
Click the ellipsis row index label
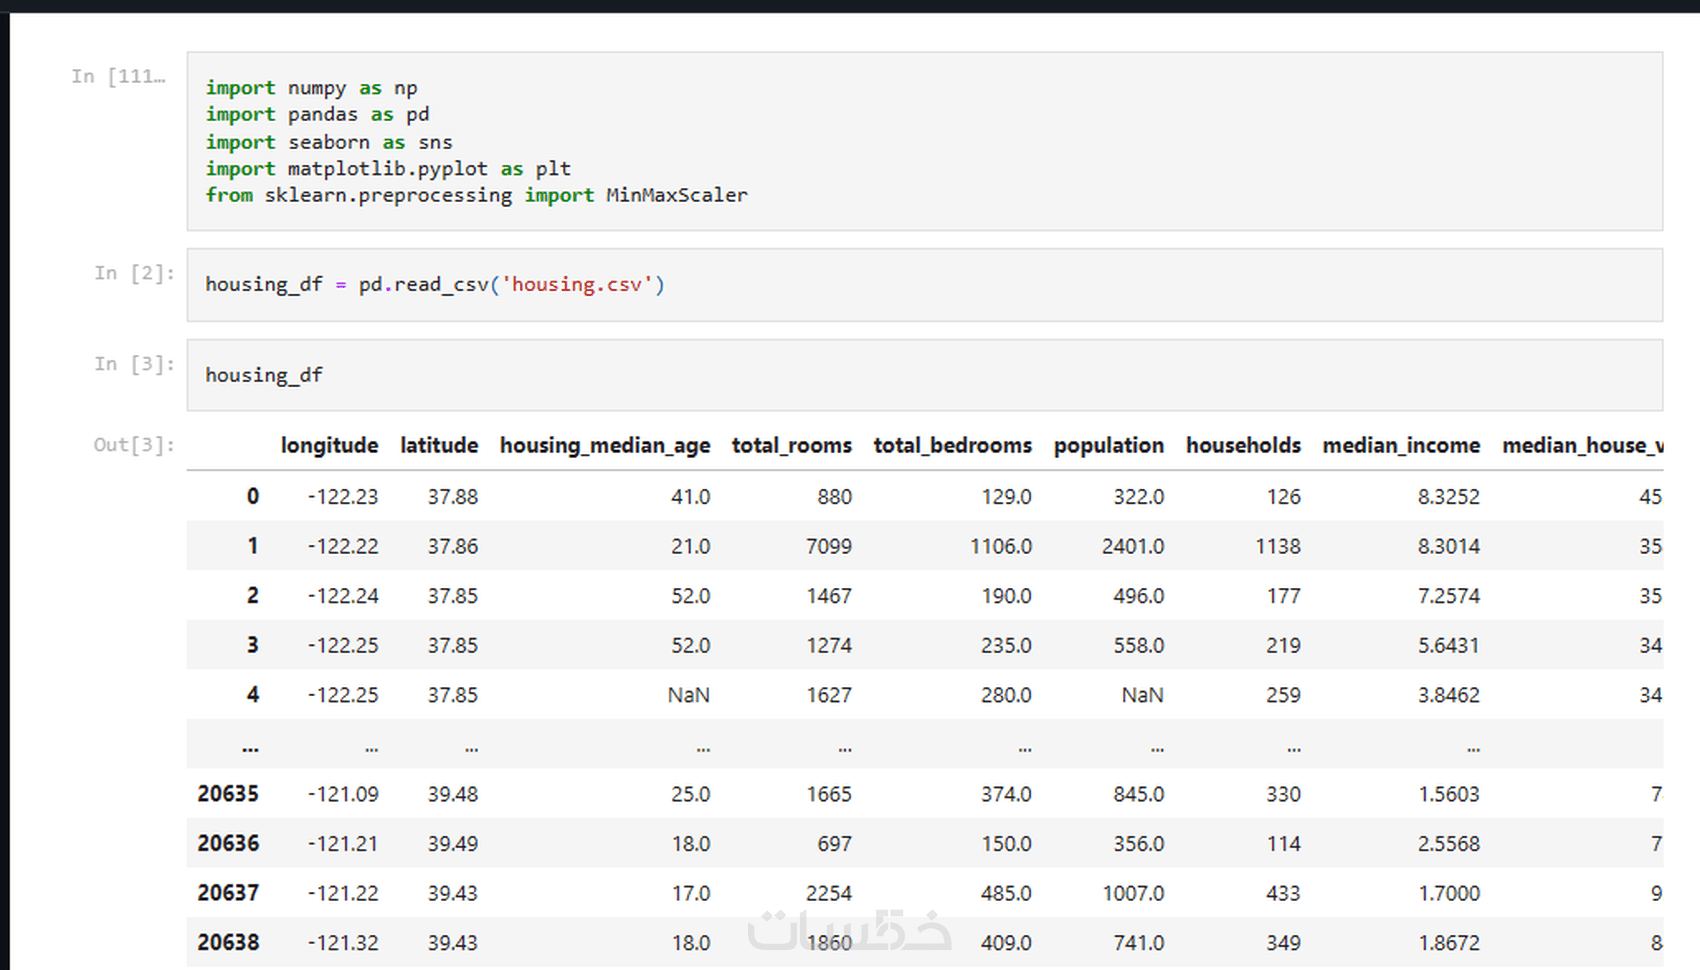(250, 747)
